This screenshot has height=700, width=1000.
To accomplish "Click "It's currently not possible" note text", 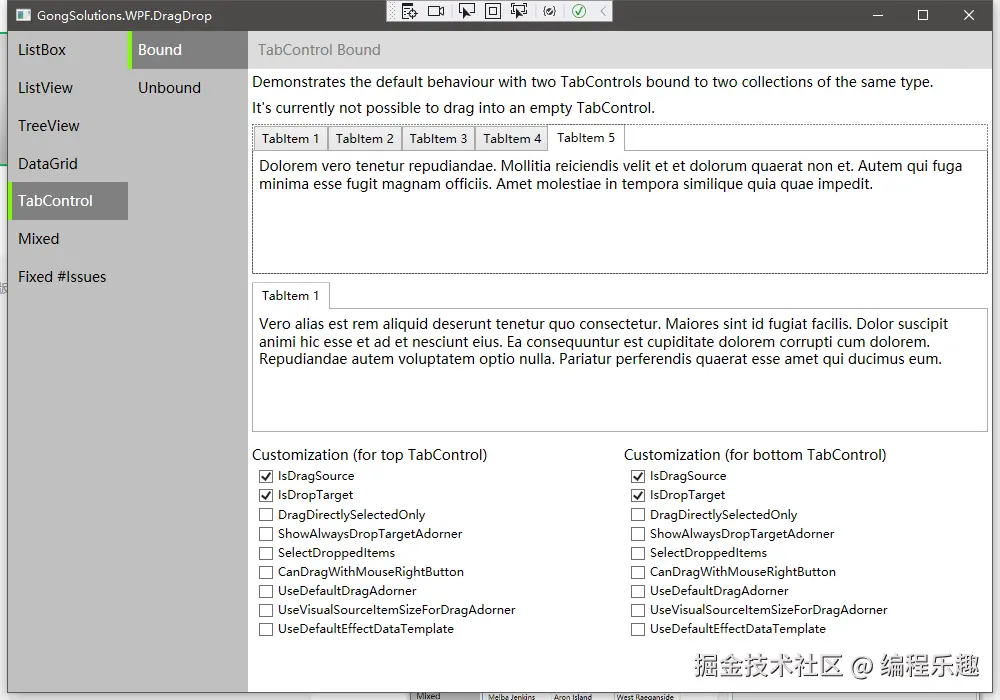I will (453, 108).
